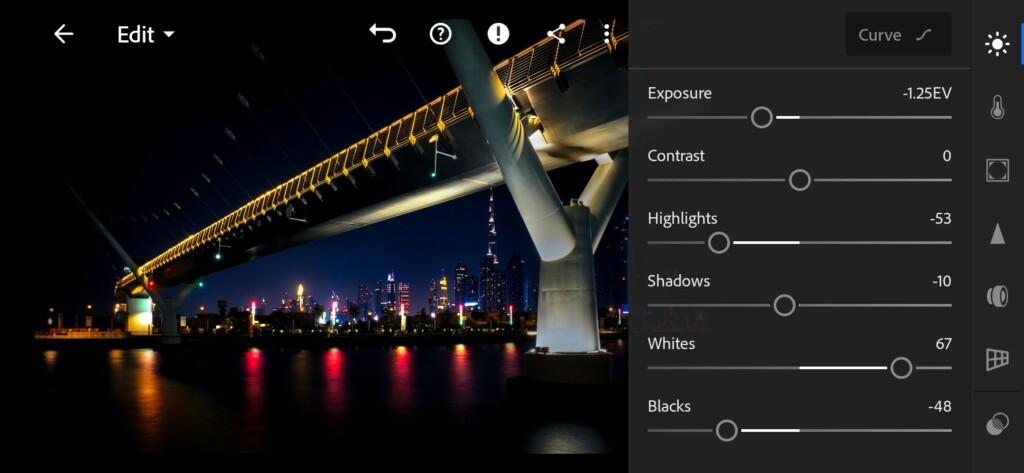Open the exclamation info icon
The image size is (1024, 473).
(x=498, y=34)
